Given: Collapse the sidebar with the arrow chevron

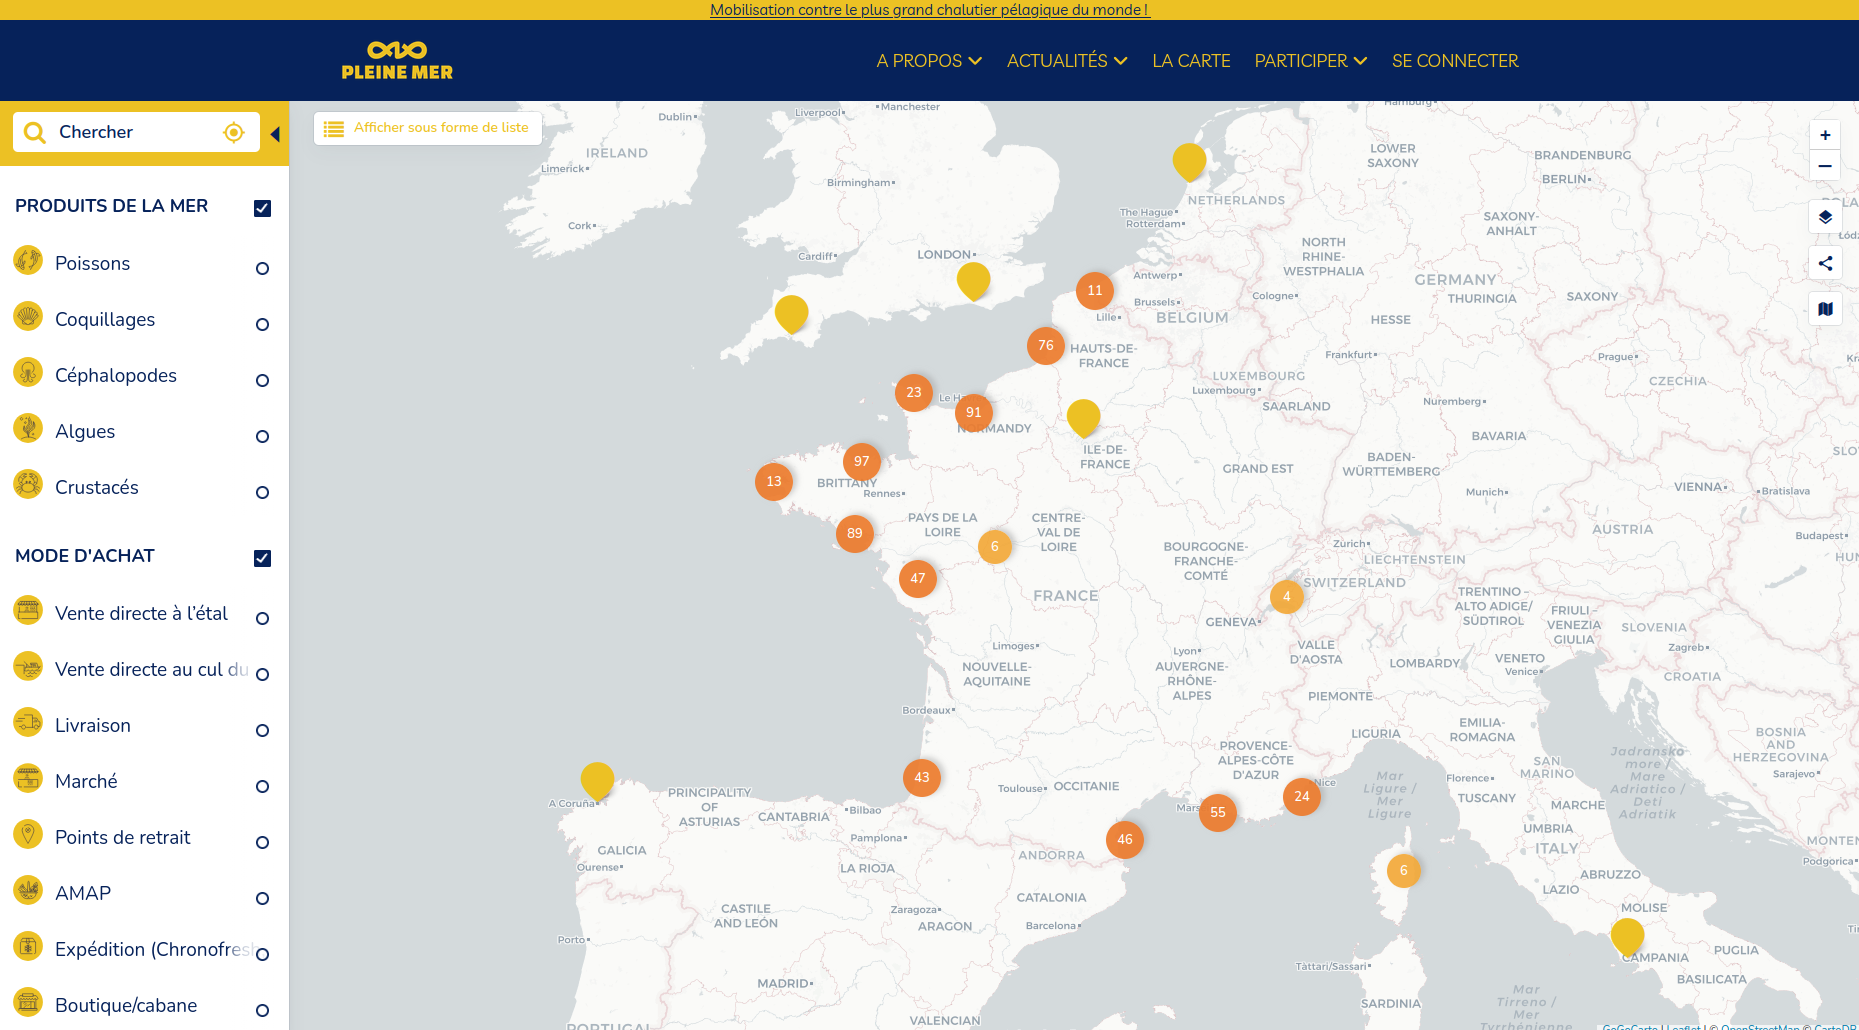Looking at the screenshot, I should (x=276, y=131).
